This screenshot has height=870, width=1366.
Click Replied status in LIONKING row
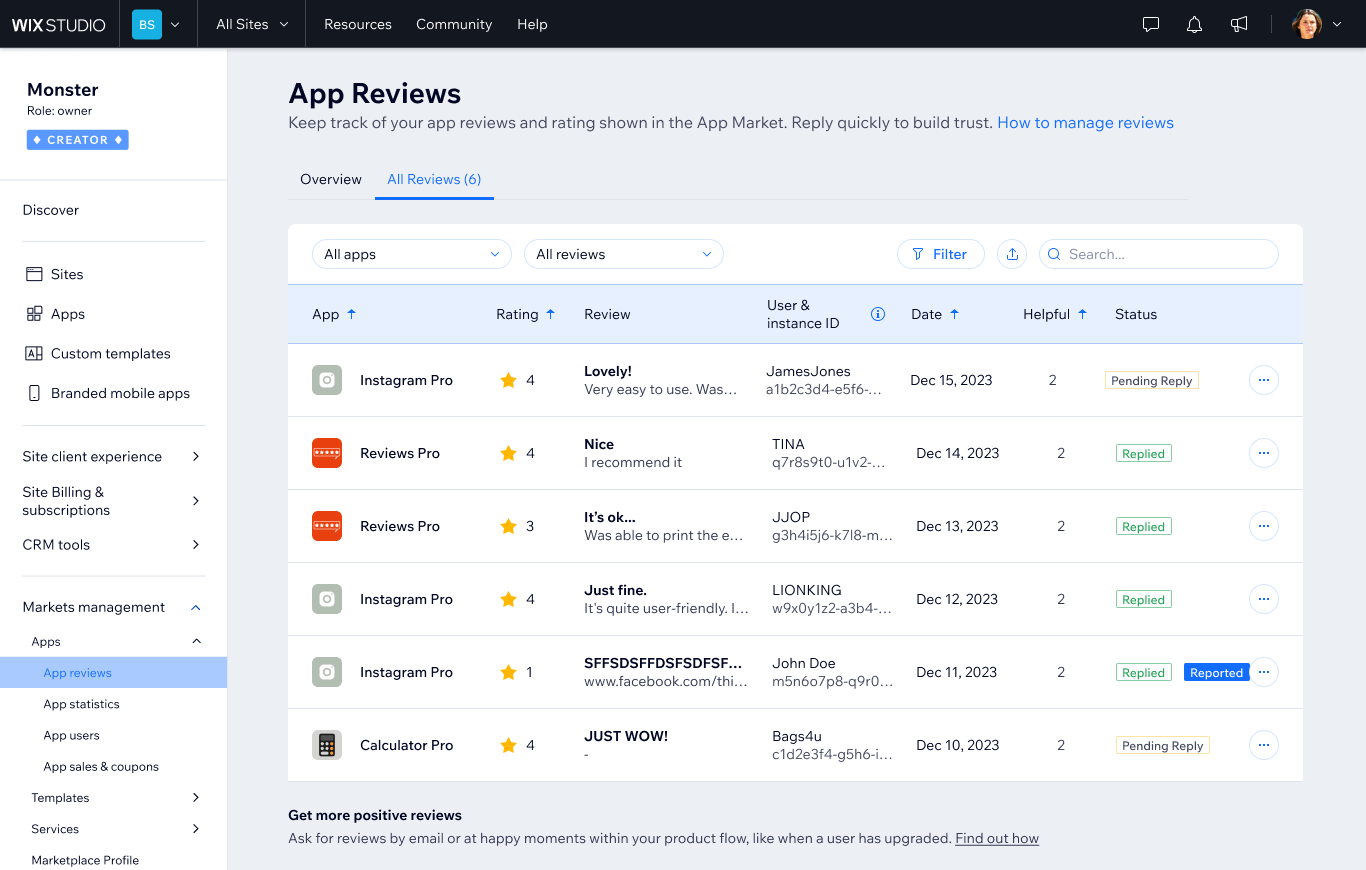1143,599
